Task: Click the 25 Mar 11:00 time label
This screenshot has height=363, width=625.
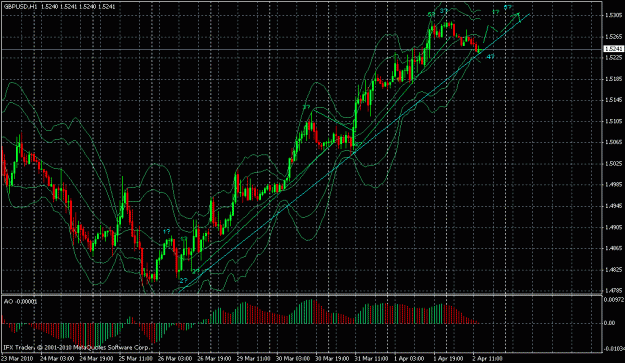Action: coord(136,358)
